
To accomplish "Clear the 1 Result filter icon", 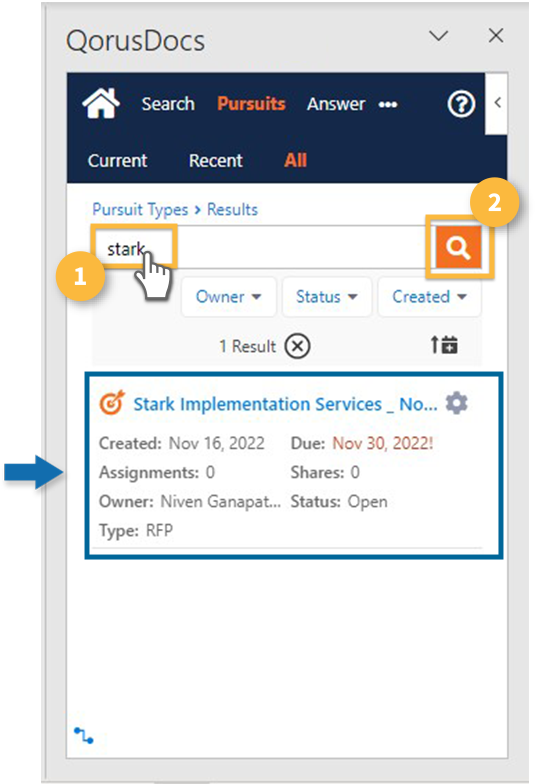I will pyautogui.click(x=298, y=346).
